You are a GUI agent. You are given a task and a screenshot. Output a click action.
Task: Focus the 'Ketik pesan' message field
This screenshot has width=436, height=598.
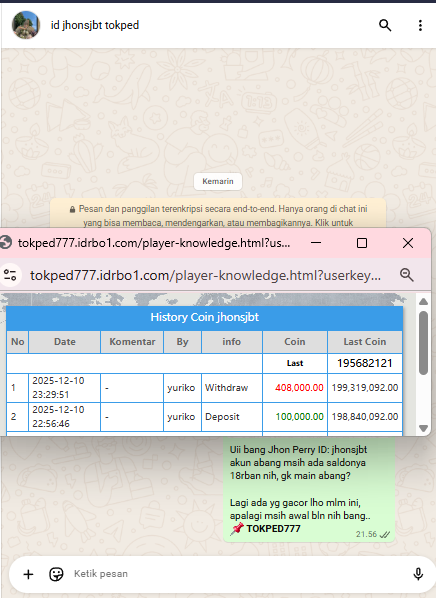(237, 574)
